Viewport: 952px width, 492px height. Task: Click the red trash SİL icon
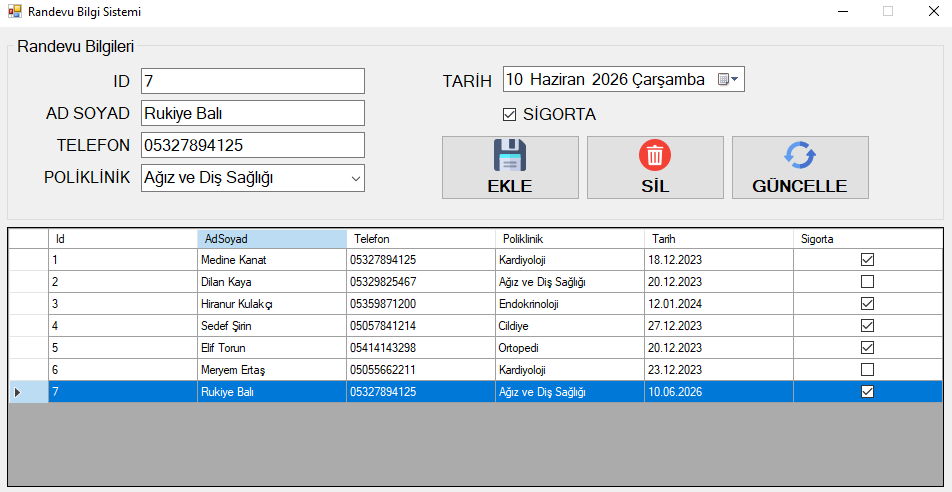(x=655, y=155)
